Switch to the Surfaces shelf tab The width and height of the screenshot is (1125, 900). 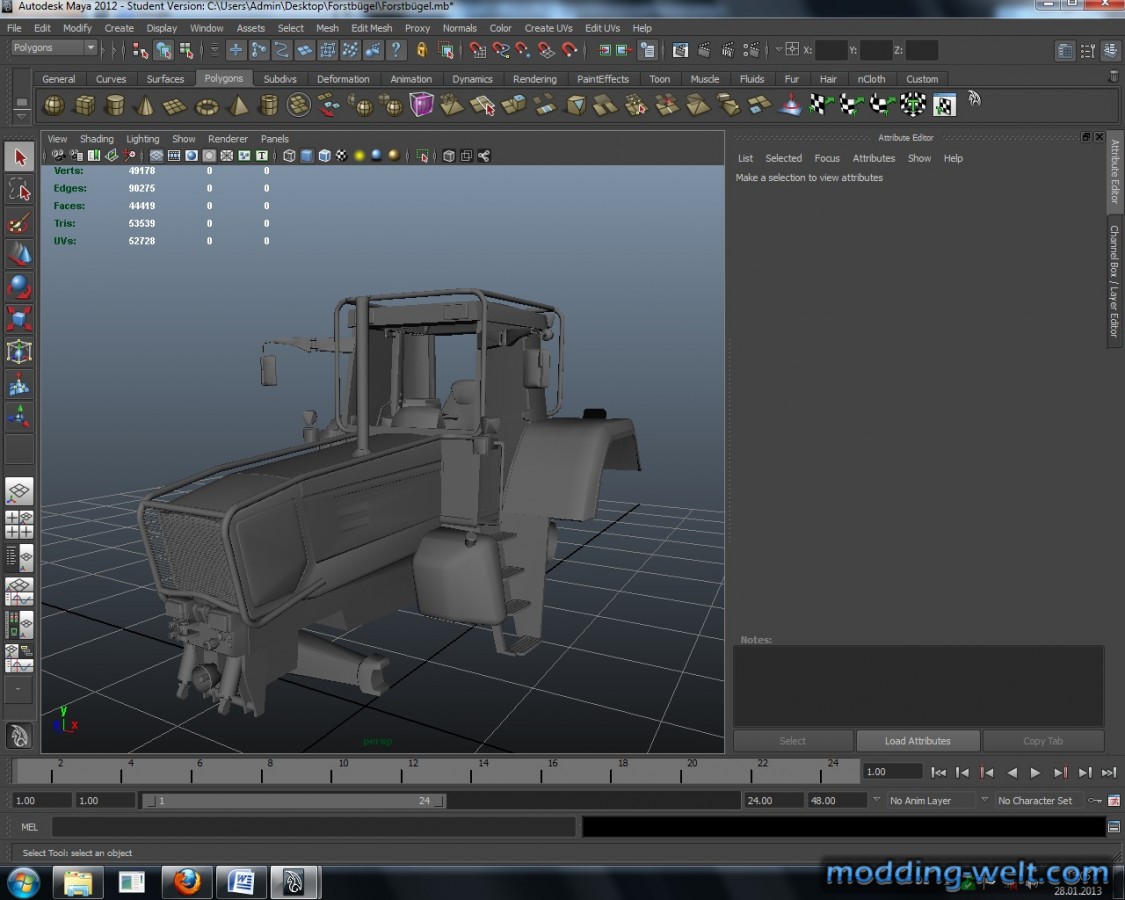click(165, 79)
